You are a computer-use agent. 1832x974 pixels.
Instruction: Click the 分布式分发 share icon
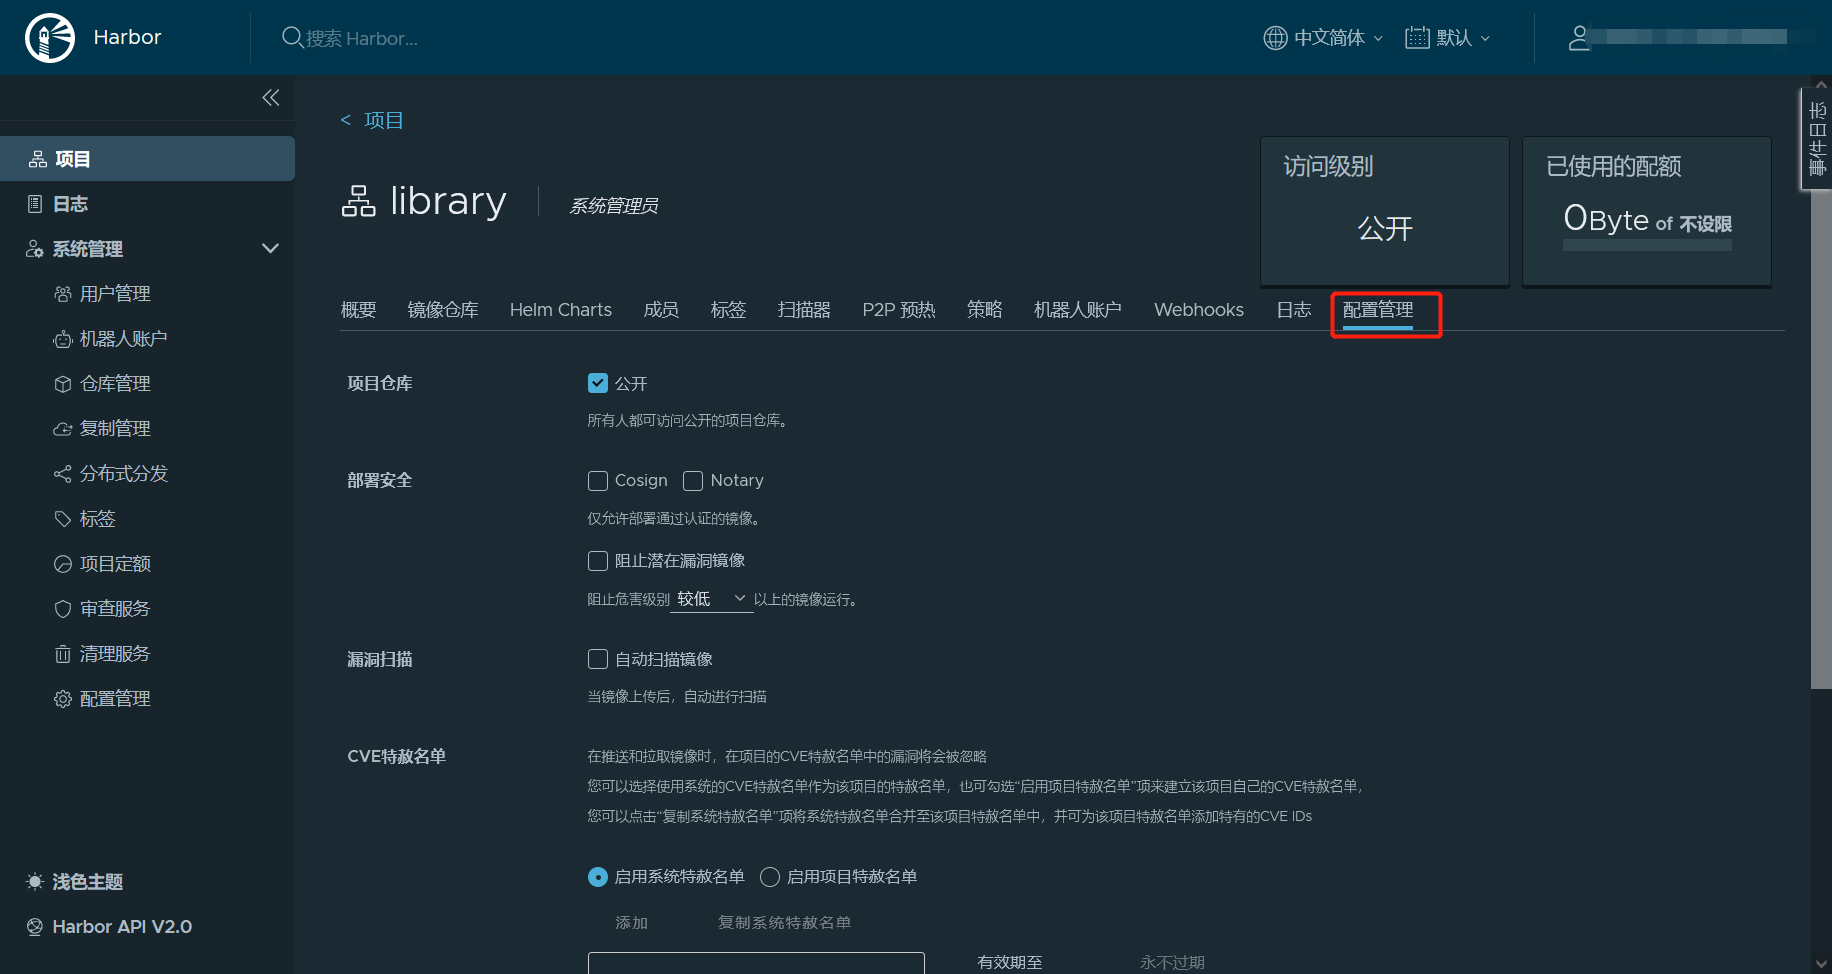click(x=63, y=474)
